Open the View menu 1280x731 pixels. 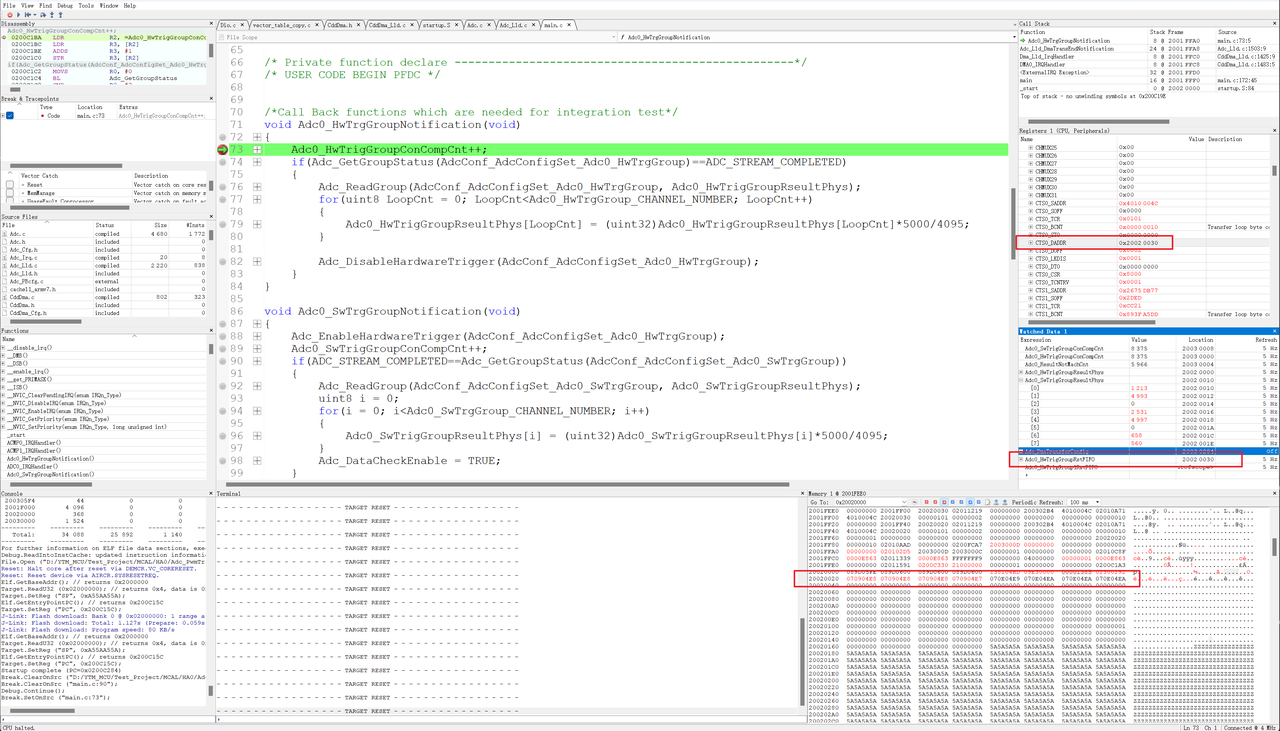click(27, 5)
